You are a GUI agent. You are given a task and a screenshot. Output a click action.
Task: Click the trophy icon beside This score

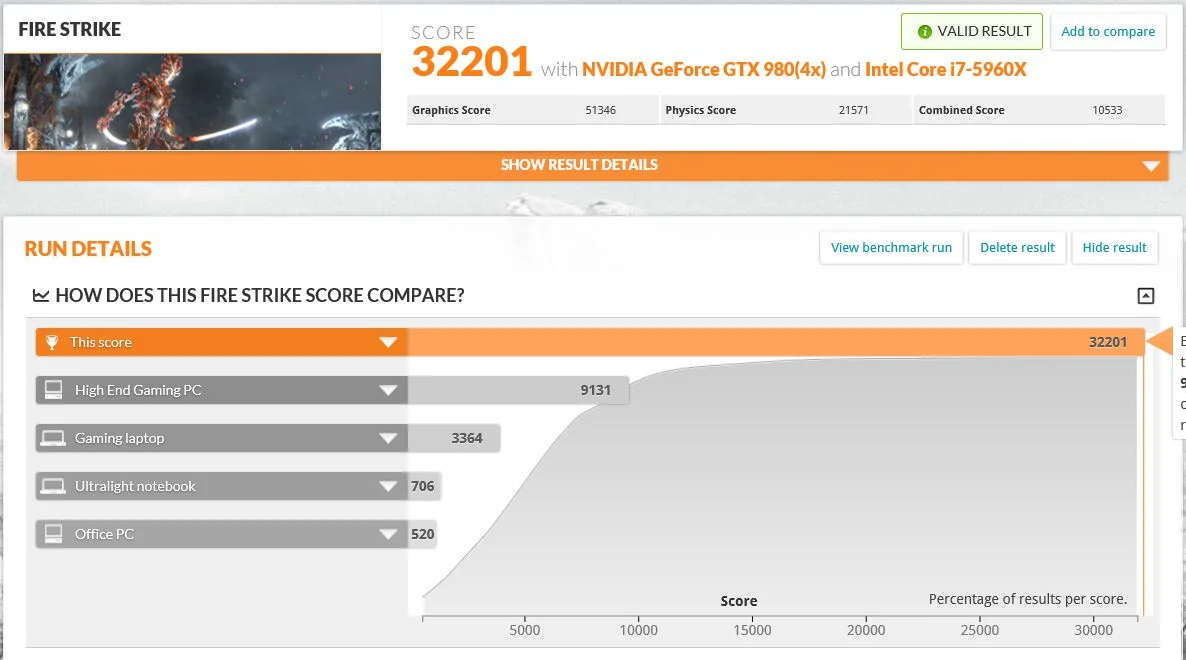click(51, 342)
